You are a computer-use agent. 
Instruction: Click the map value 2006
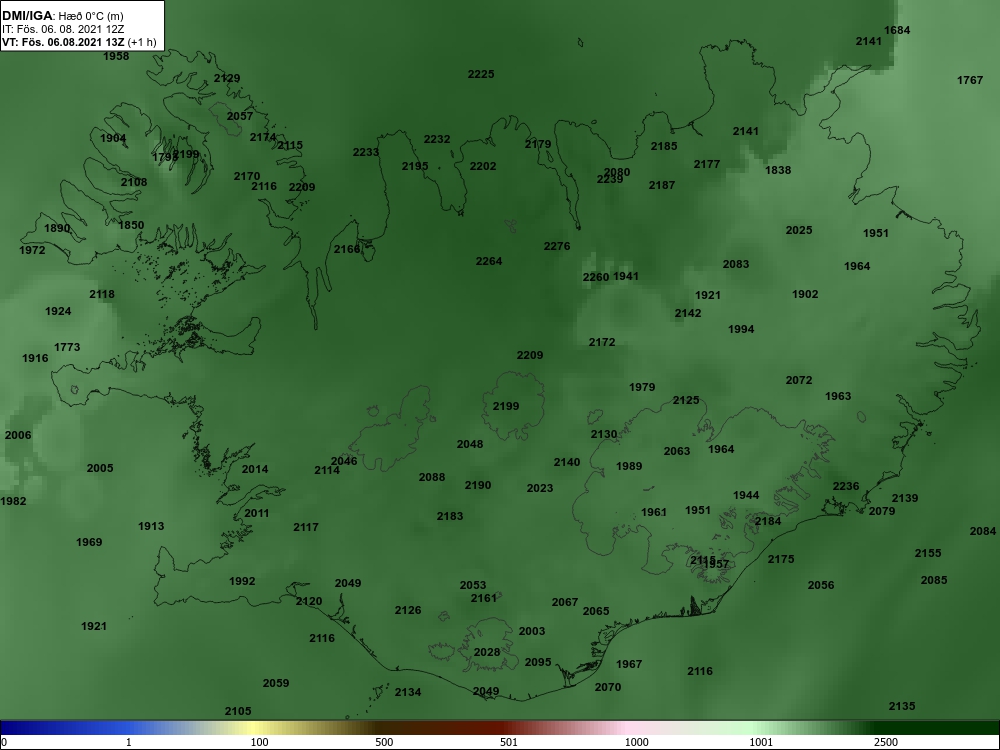[x=18, y=435]
